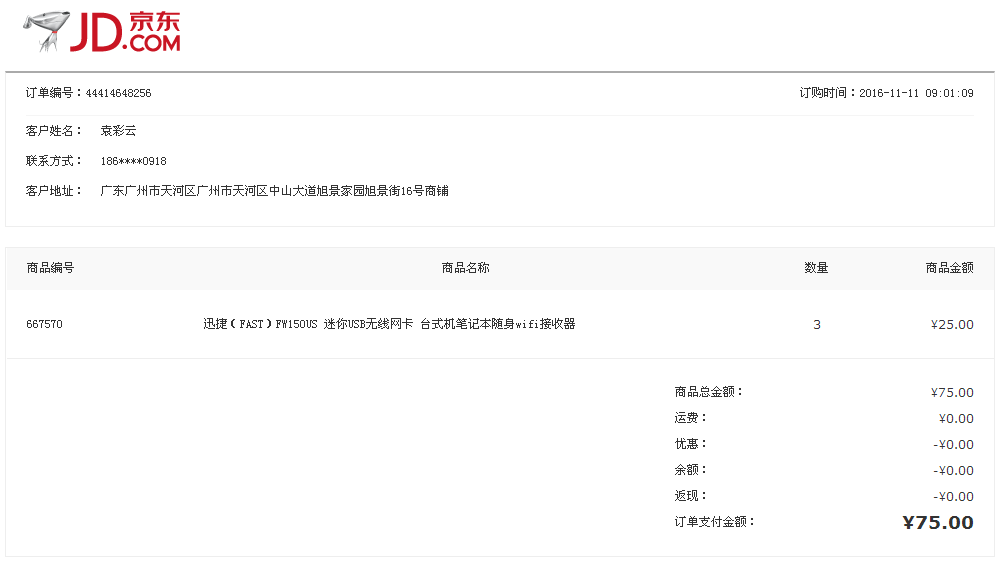Click the 运费 shipping fee amount
This screenshot has height=564, width=1006.
point(955,418)
